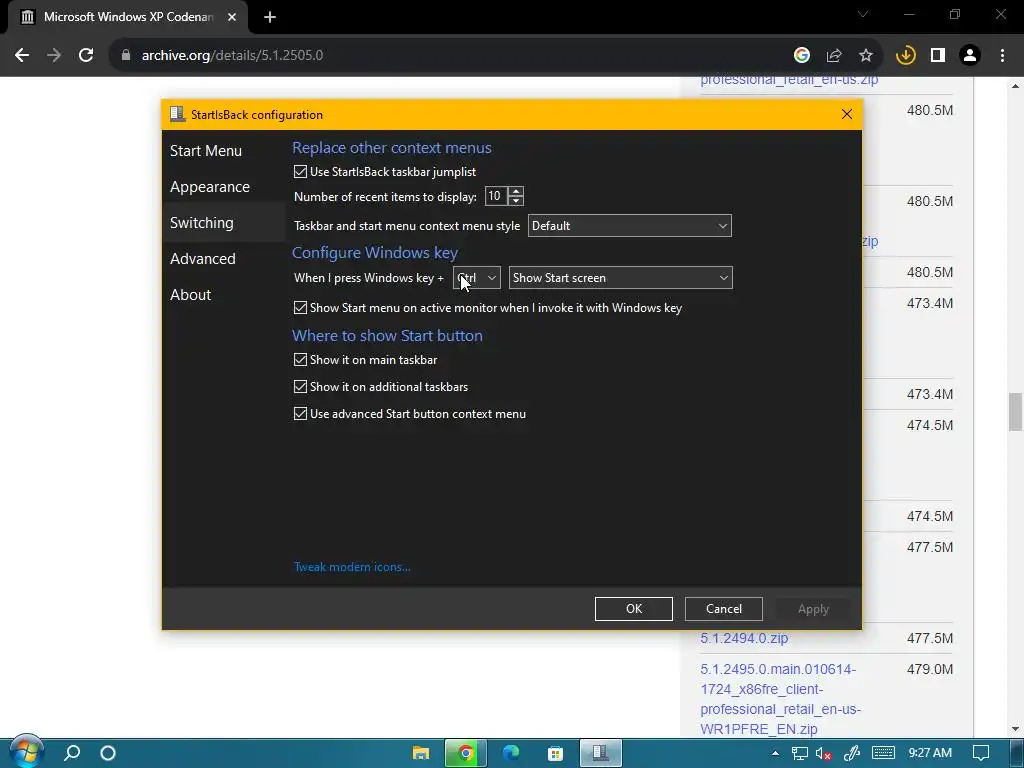Toggle Chrome side panel icon
Viewport: 1024px width, 768px height.
938,56
